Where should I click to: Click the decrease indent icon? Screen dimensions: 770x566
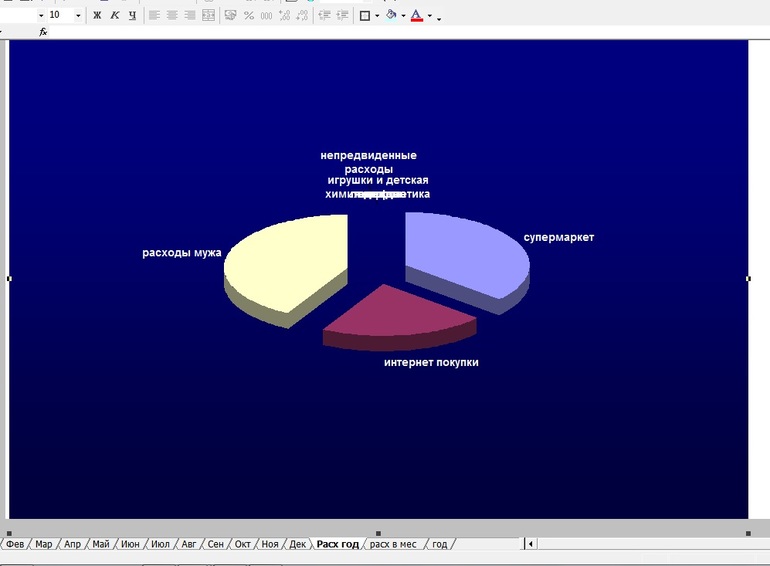coord(324,15)
